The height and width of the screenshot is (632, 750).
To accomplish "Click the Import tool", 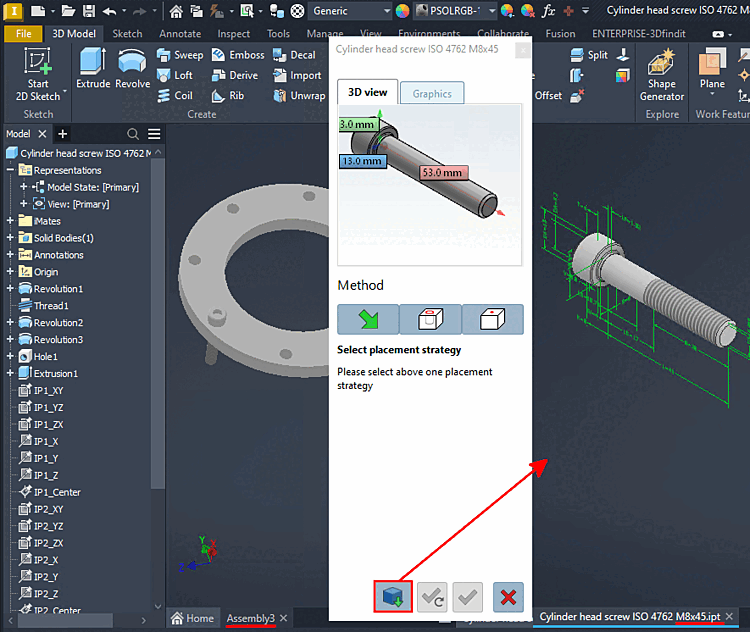I will (x=297, y=75).
